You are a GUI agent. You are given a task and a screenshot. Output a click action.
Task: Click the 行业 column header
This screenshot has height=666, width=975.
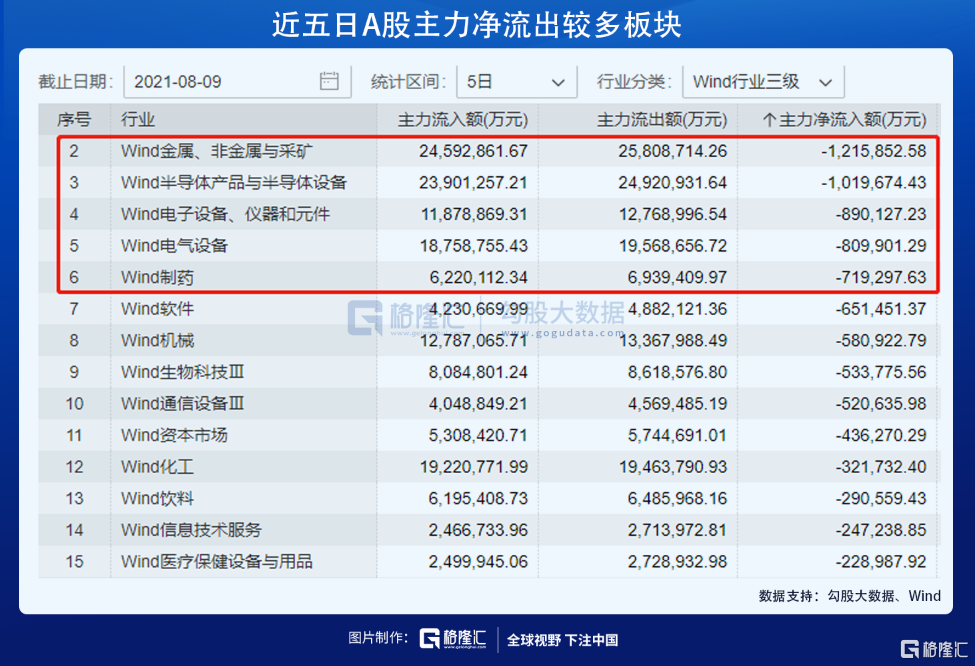[x=138, y=120]
